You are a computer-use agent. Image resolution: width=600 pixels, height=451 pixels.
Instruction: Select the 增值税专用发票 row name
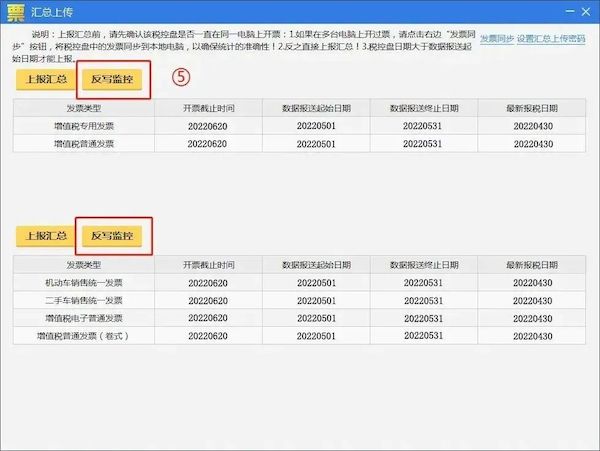coord(84,126)
